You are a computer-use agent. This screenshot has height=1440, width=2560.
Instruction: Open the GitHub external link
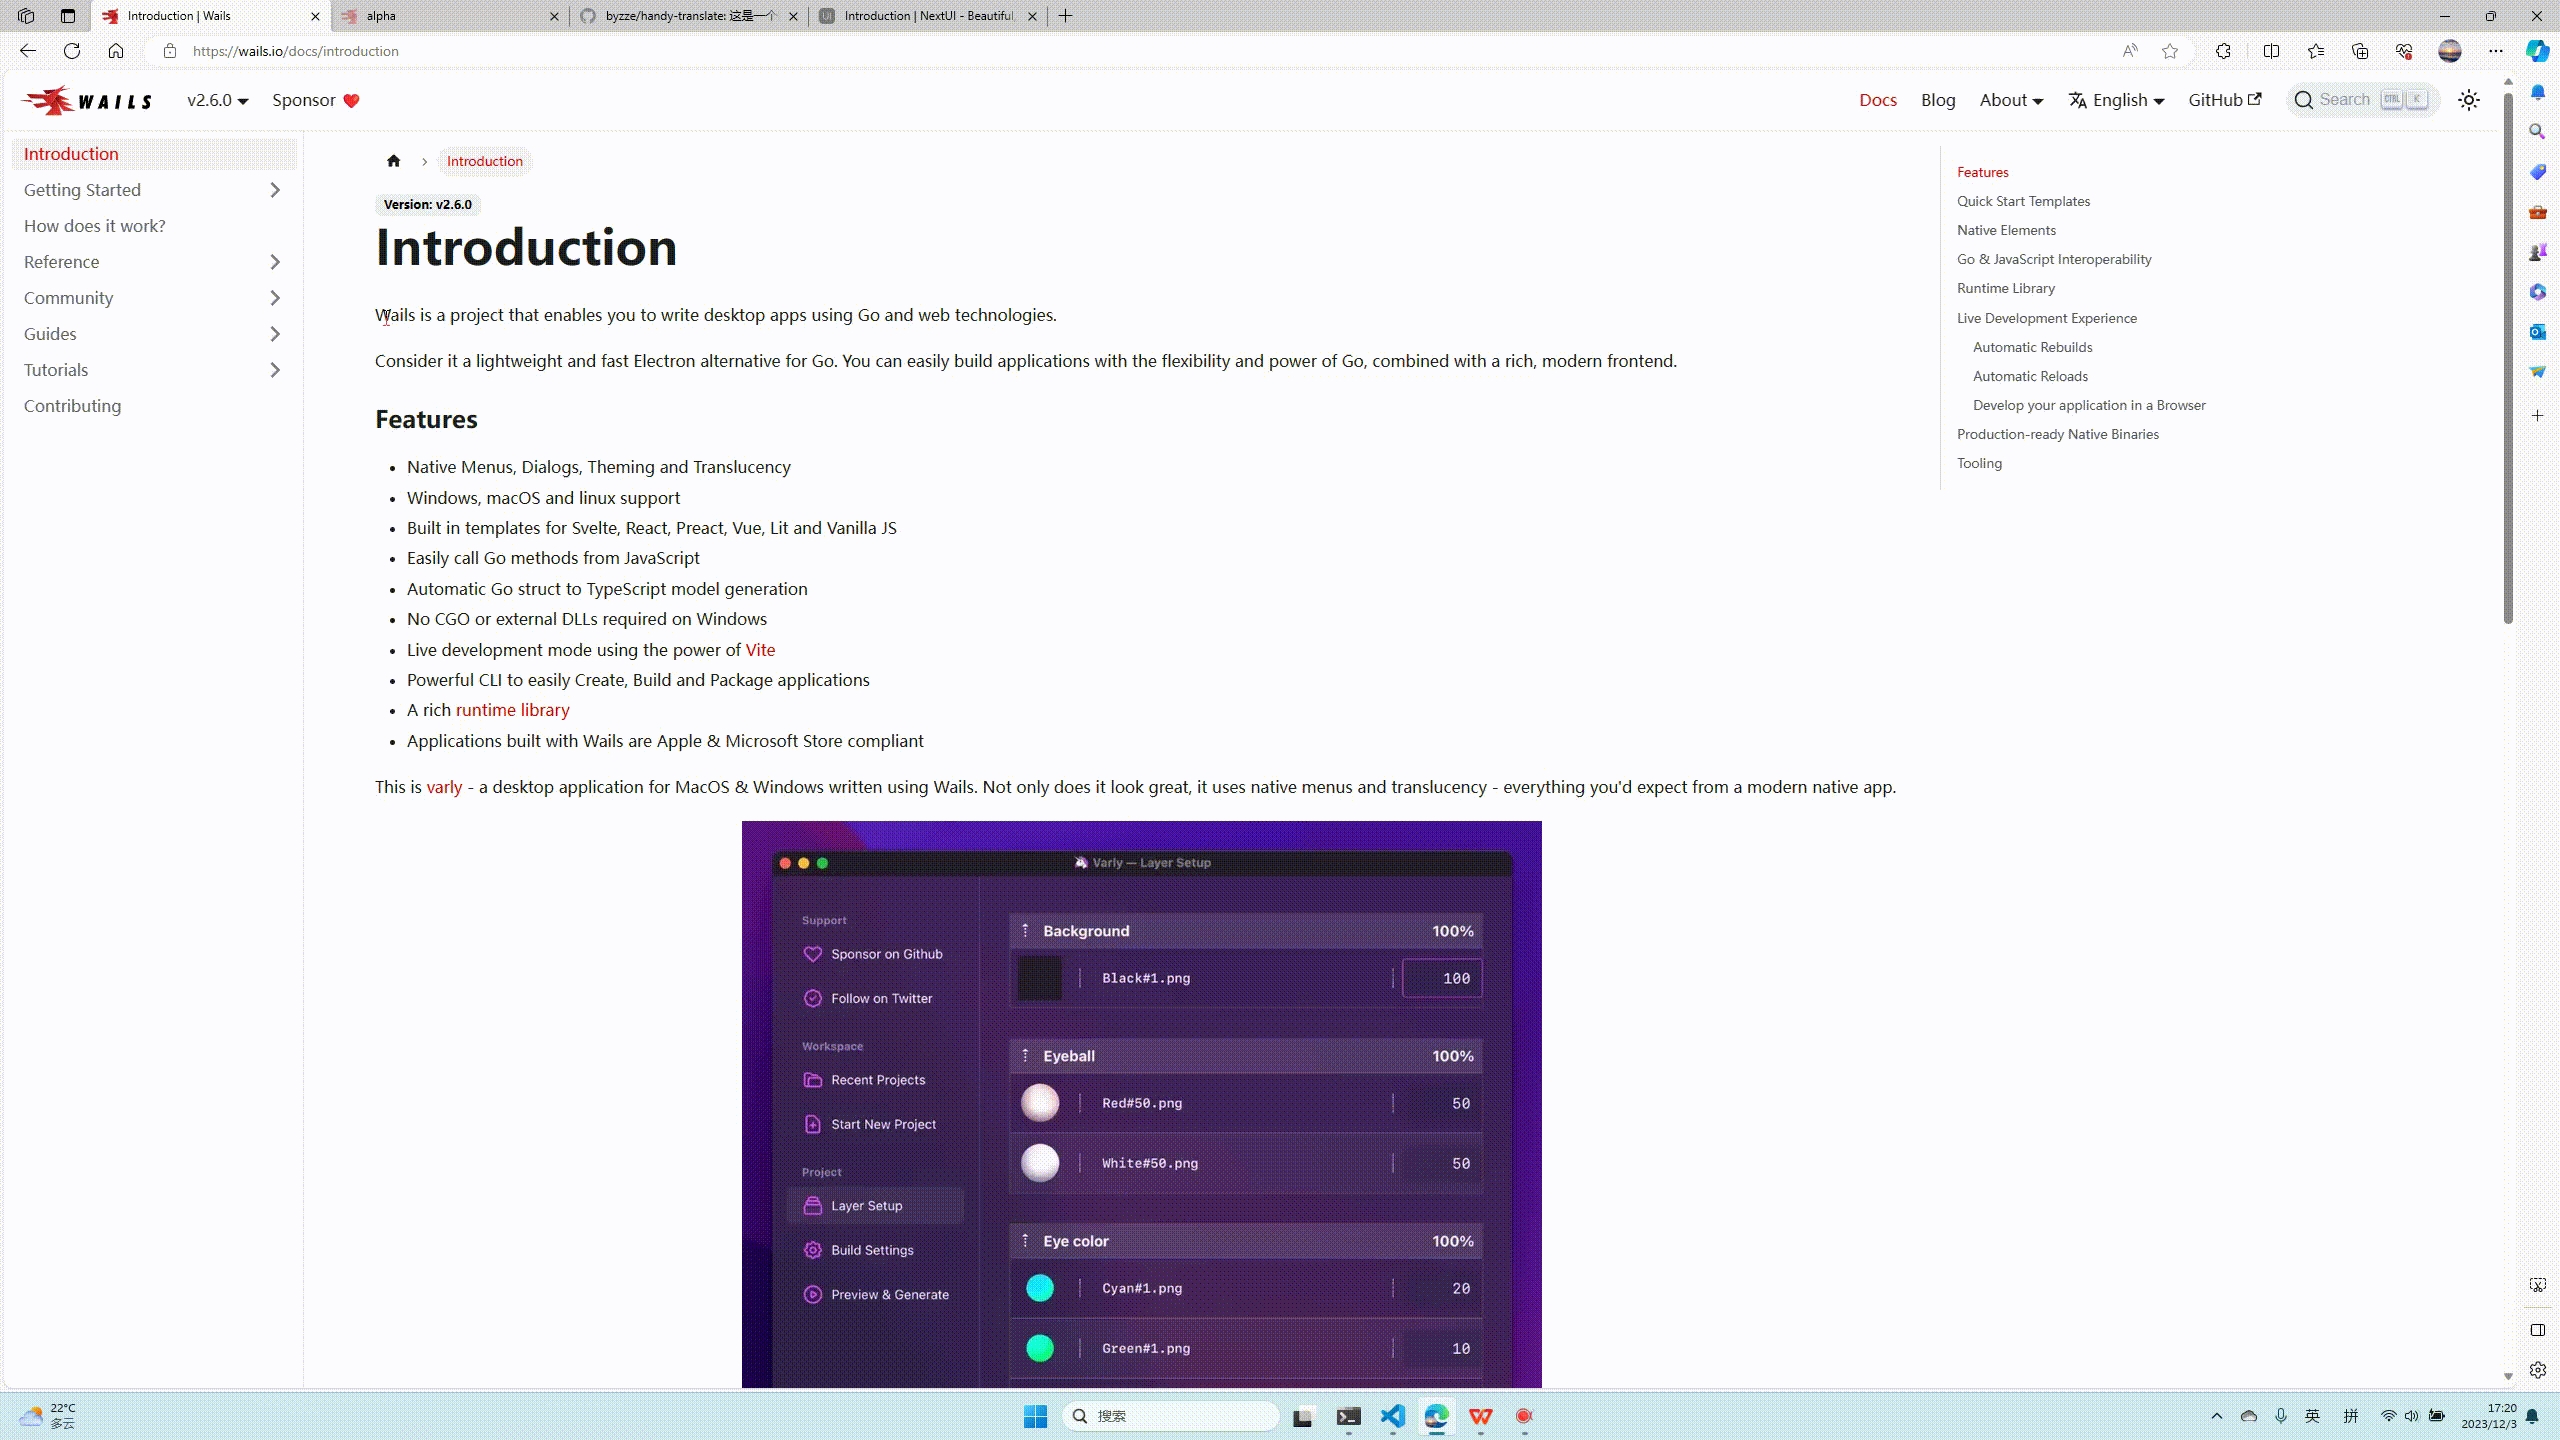[2224, 100]
